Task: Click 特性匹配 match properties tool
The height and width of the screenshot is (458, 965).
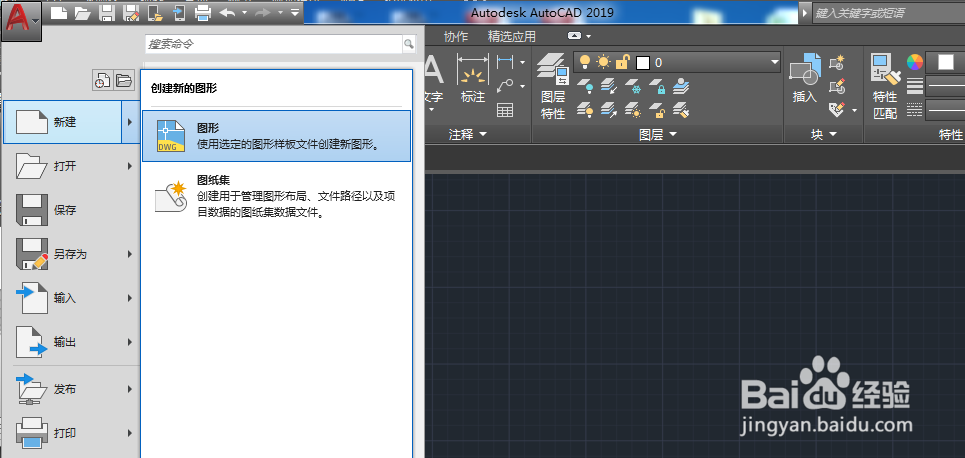Action: point(886,86)
